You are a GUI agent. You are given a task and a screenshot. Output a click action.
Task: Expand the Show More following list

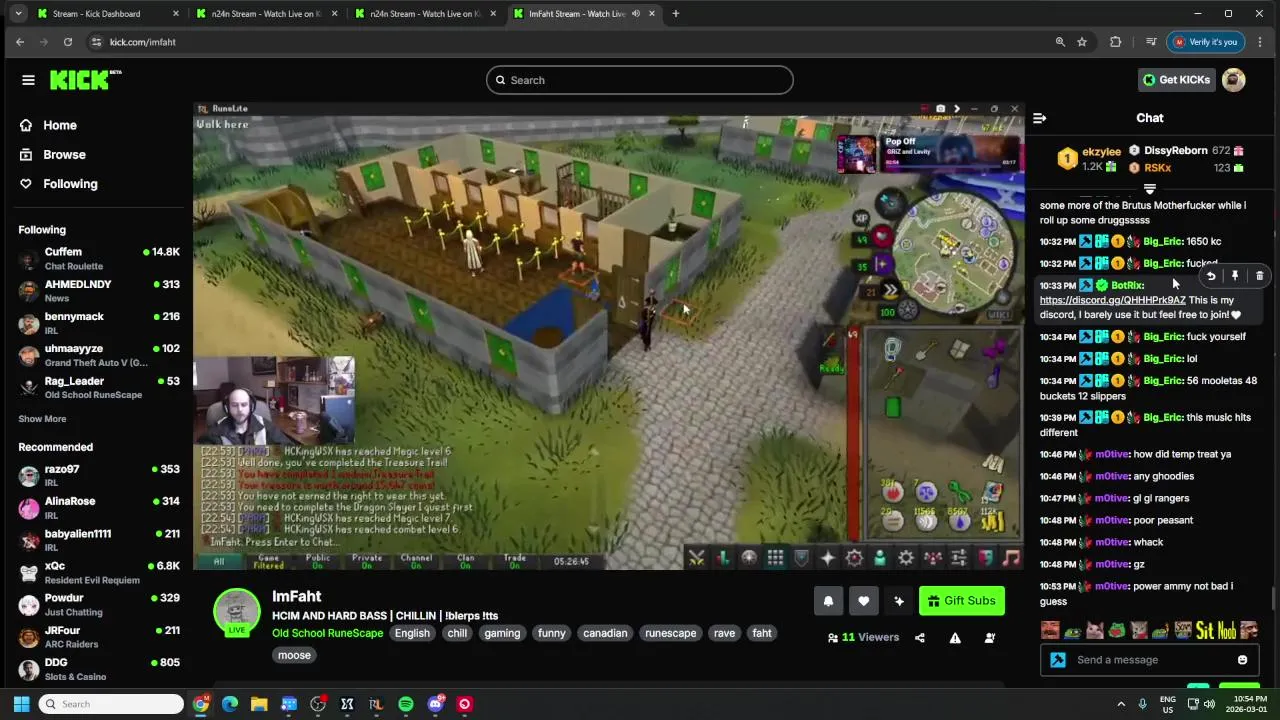[42, 419]
